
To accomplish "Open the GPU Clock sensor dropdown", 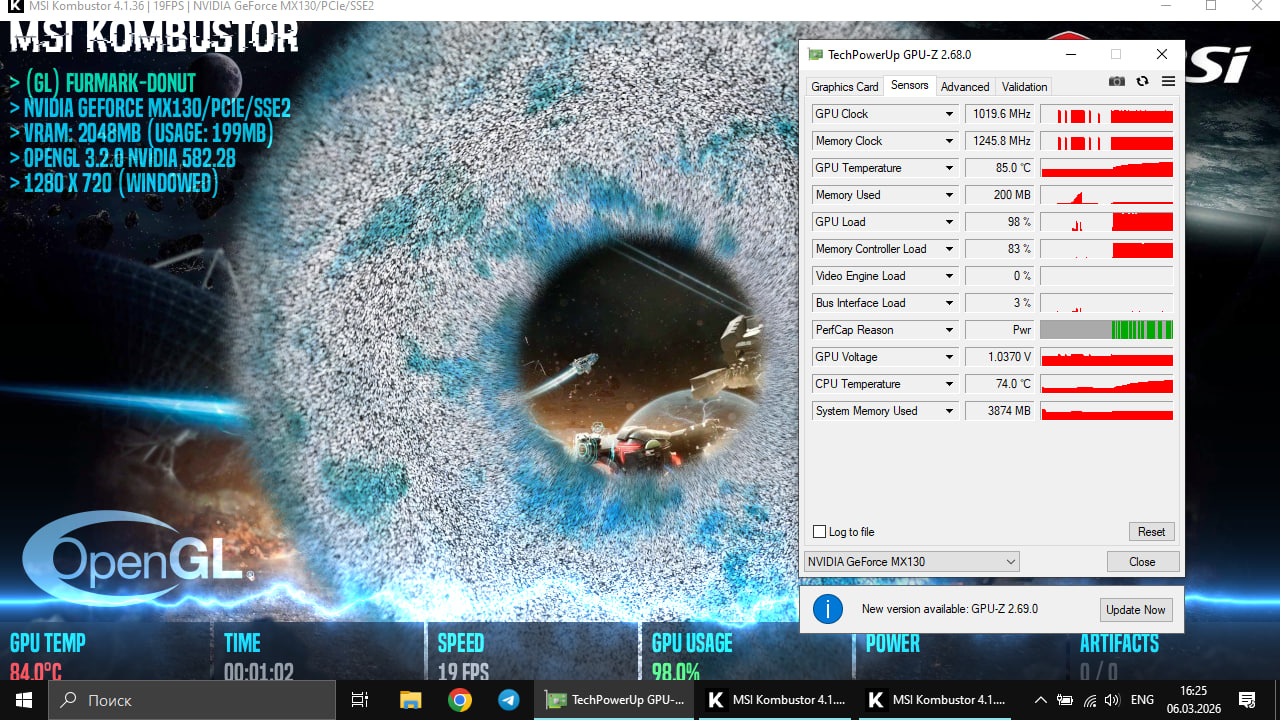I will [949, 114].
